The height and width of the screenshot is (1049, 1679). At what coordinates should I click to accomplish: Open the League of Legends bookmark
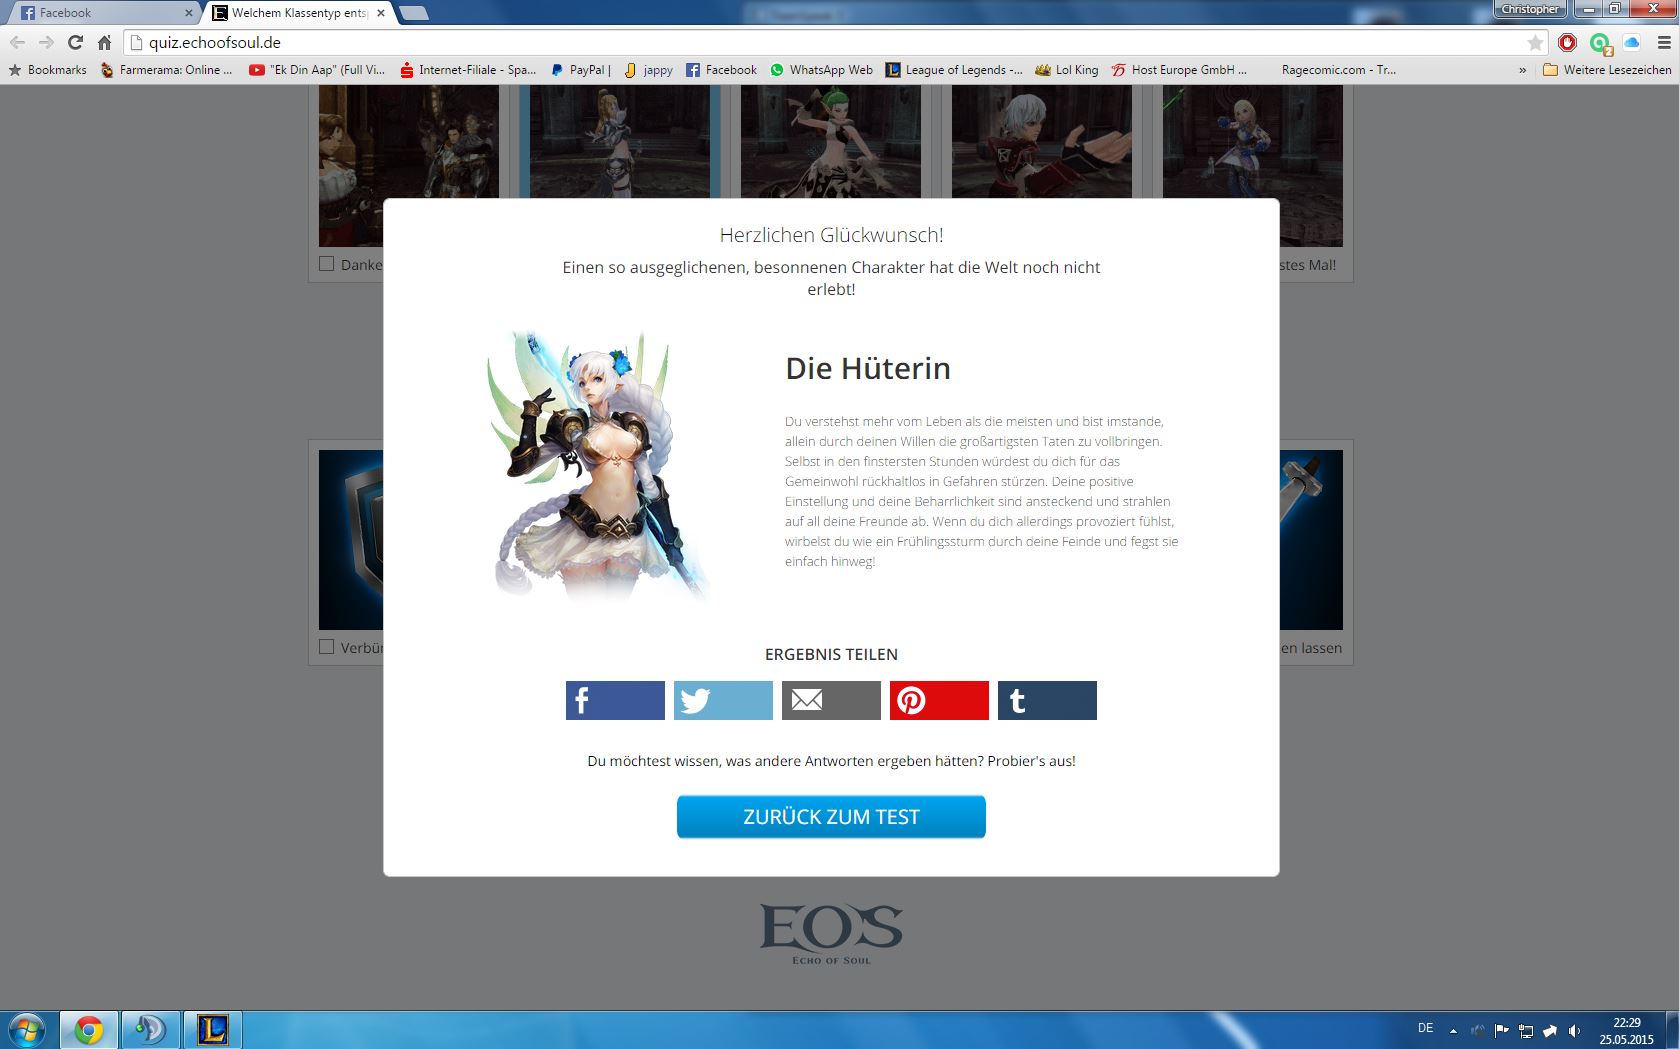[x=954, y=70]
